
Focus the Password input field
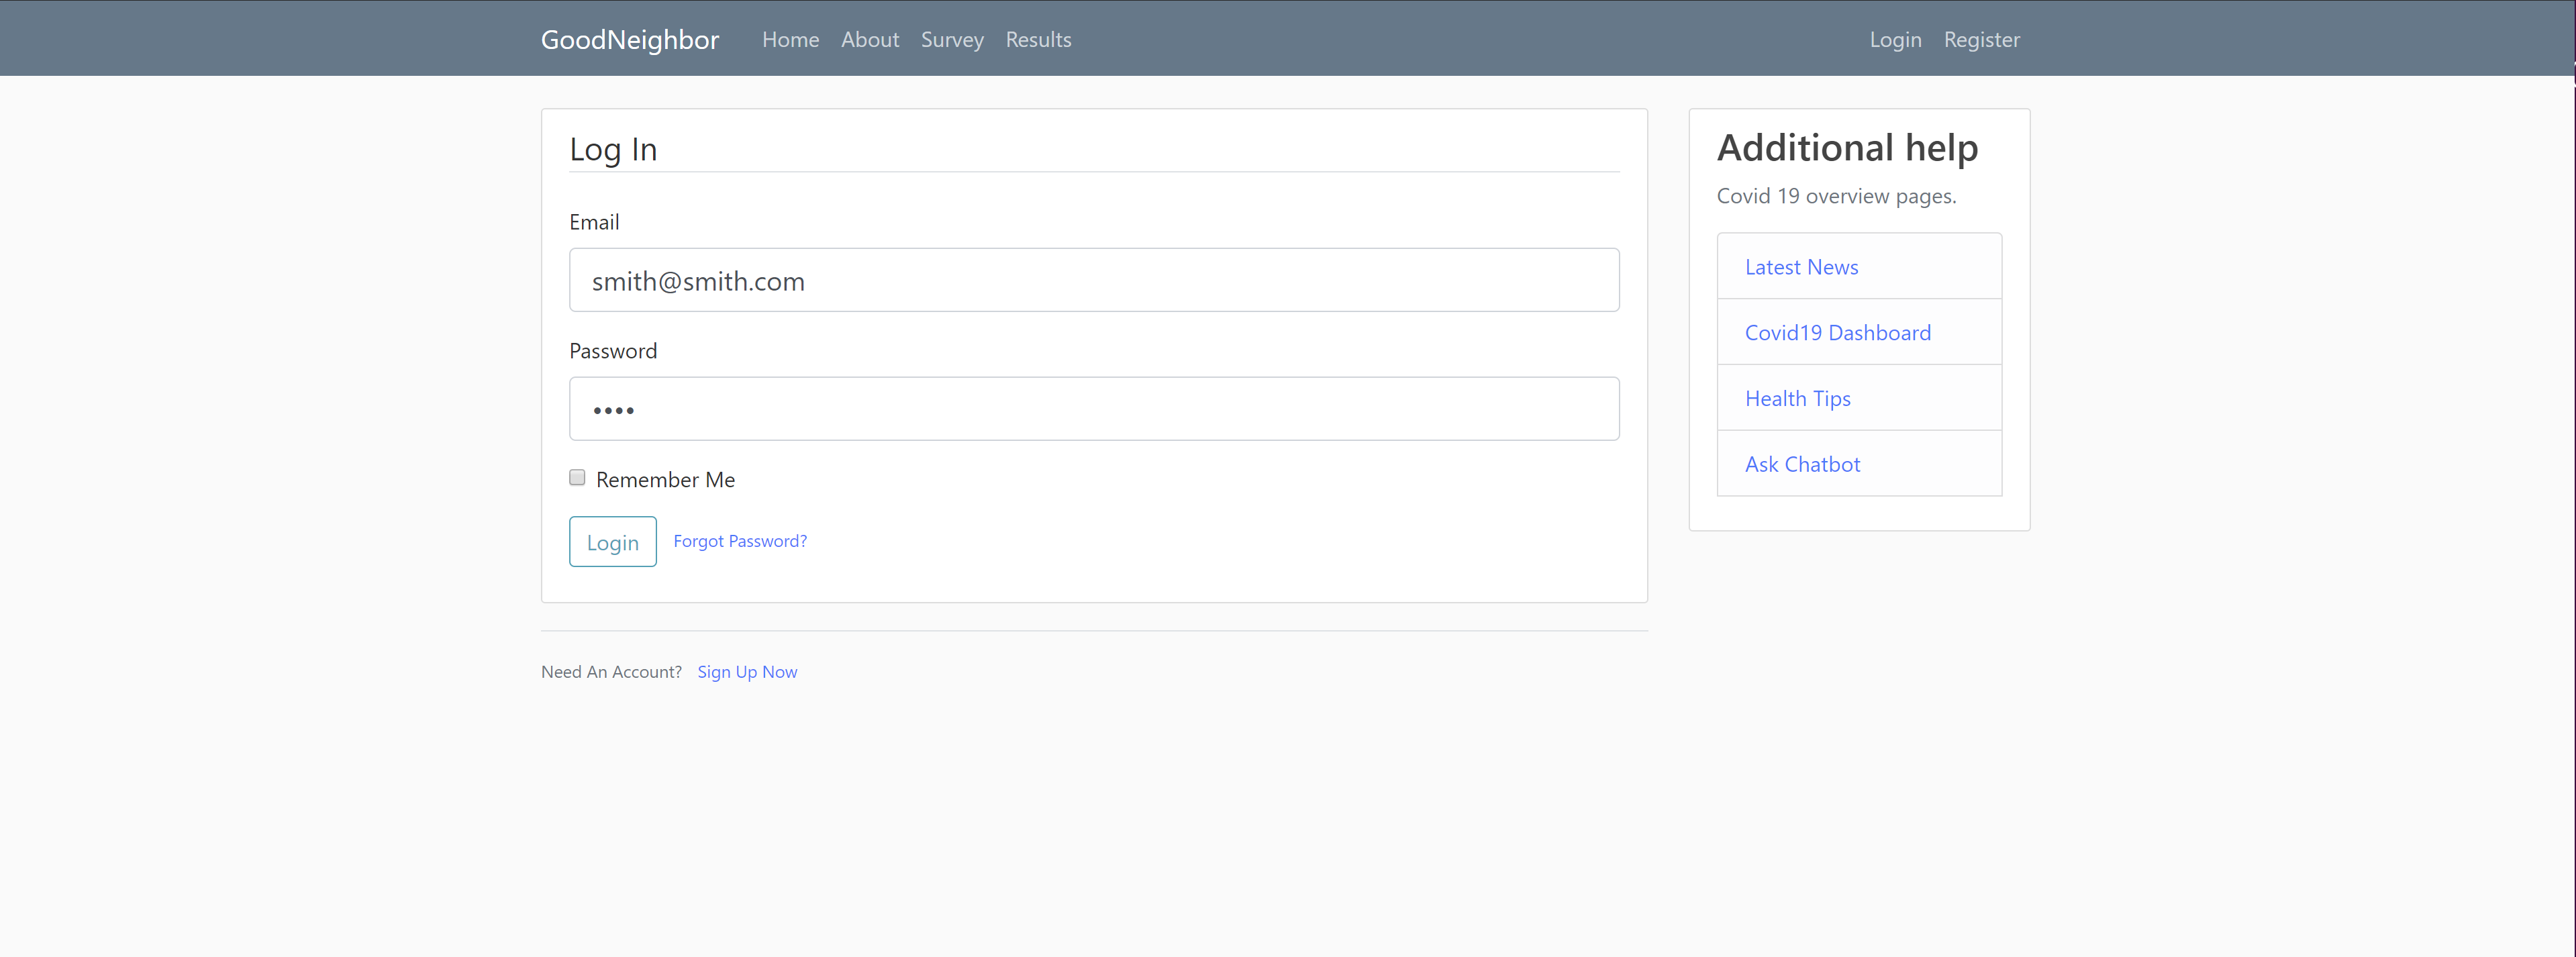point(1093,409)
